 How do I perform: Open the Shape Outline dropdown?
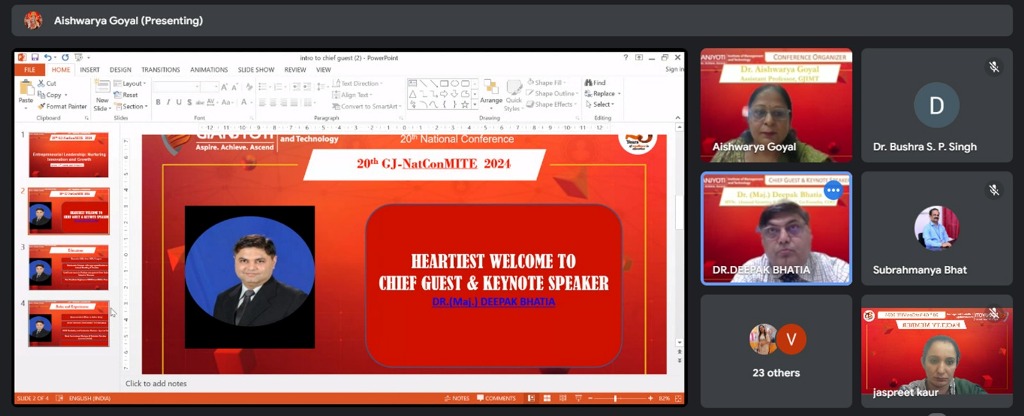coord(553,93)
